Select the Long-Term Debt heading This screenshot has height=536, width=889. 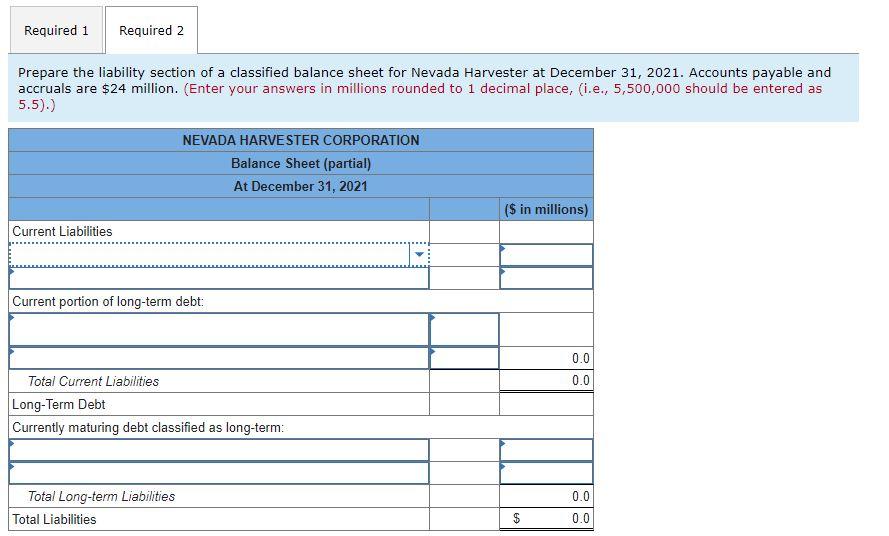(59, 404)
